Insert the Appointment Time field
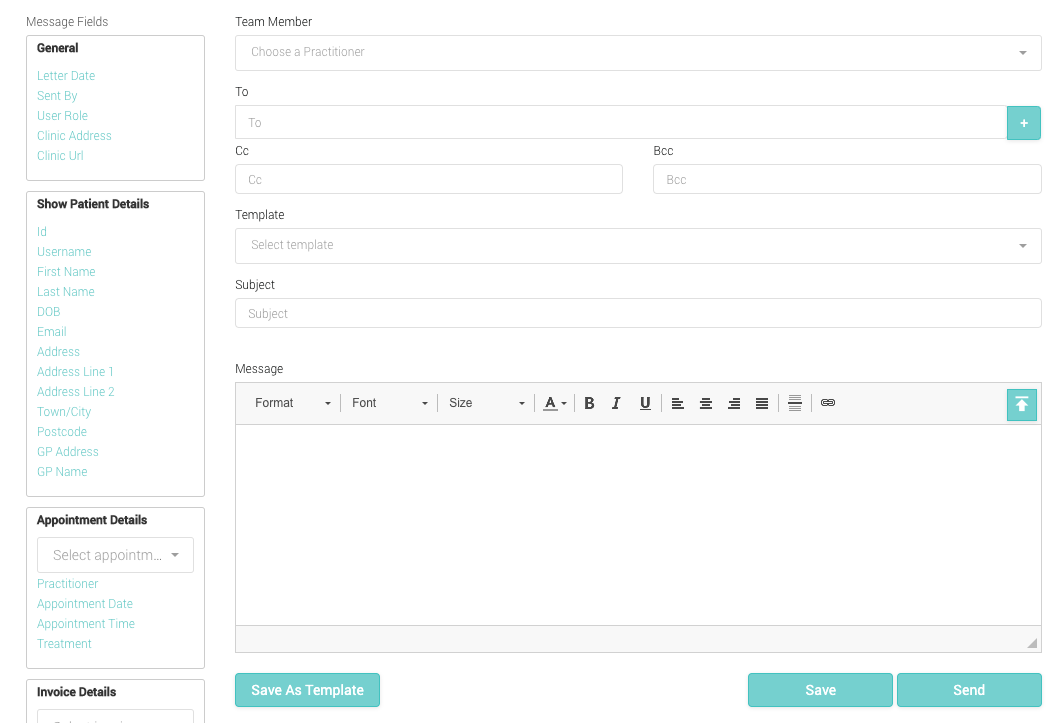Image resolution: width=1062 pixels, height=723 pixels. 86,623
